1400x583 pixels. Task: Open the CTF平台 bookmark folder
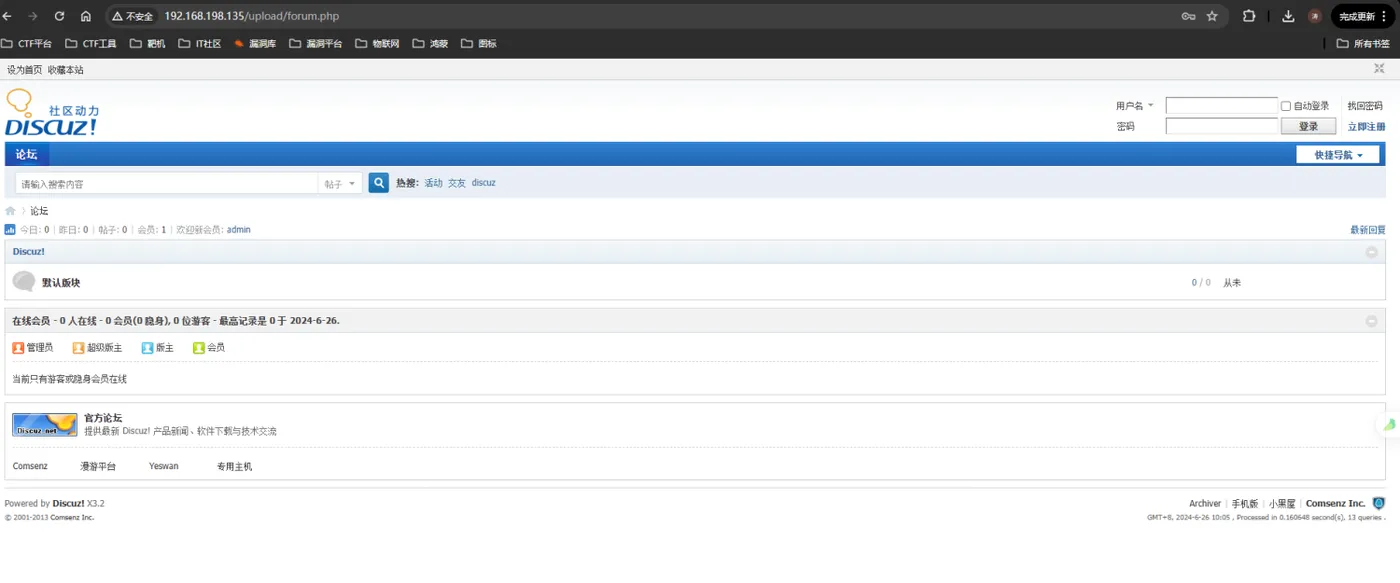tap(27, 44)
